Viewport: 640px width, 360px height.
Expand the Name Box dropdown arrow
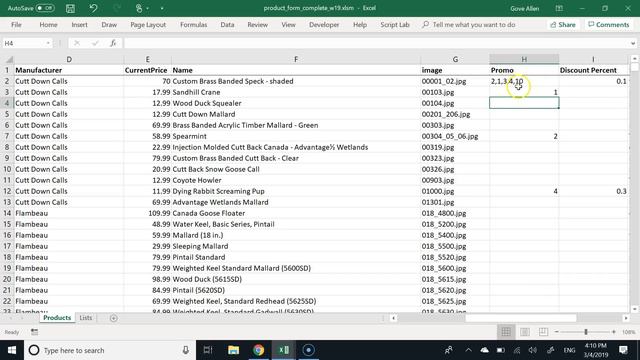tap(48, 43)
